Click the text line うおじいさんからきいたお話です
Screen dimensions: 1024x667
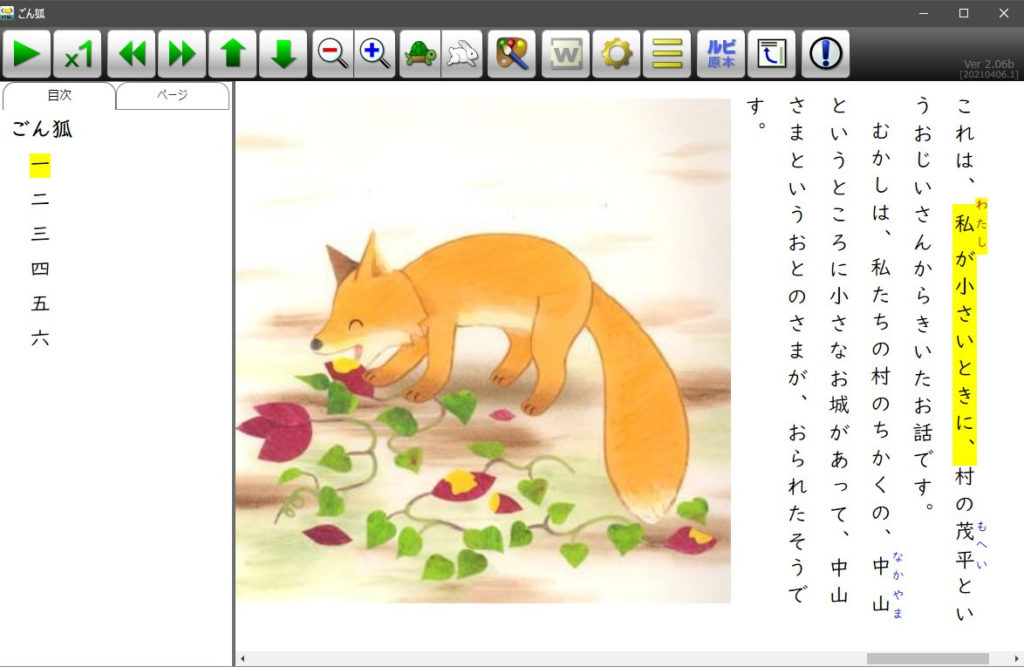click(922, 304)
